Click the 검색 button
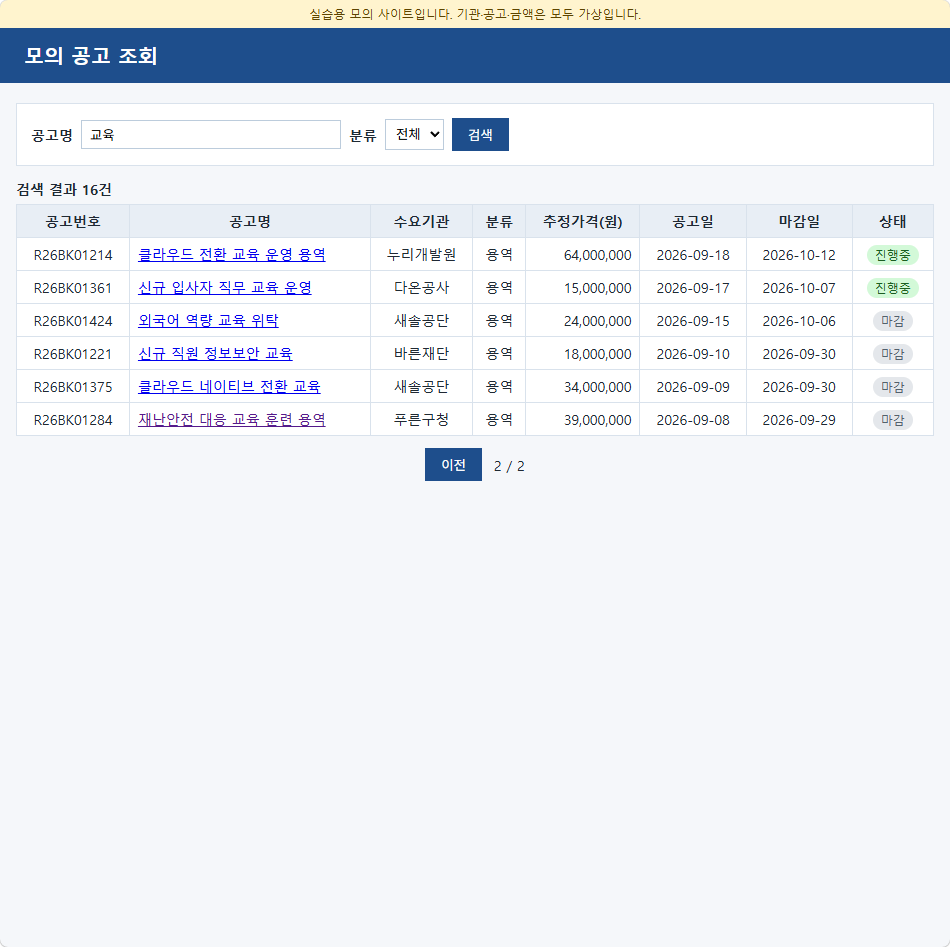This screenshot has width=950, height=947. tap(480, 135)
